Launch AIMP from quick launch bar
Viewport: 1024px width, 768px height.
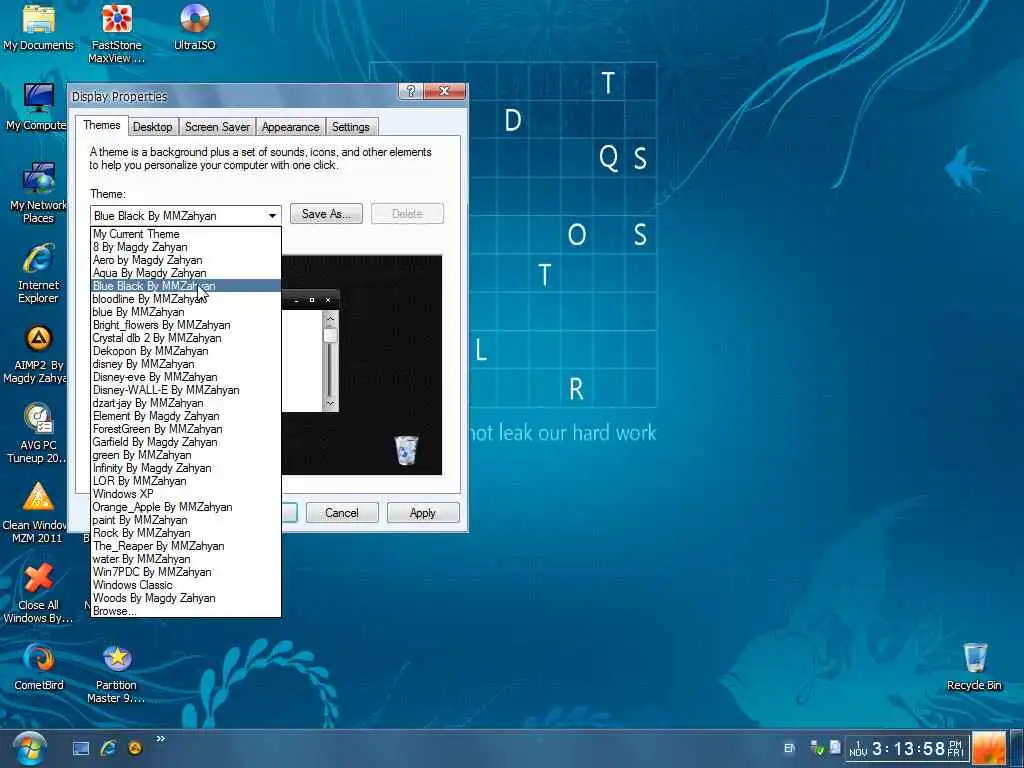click(x=135, y=748)
